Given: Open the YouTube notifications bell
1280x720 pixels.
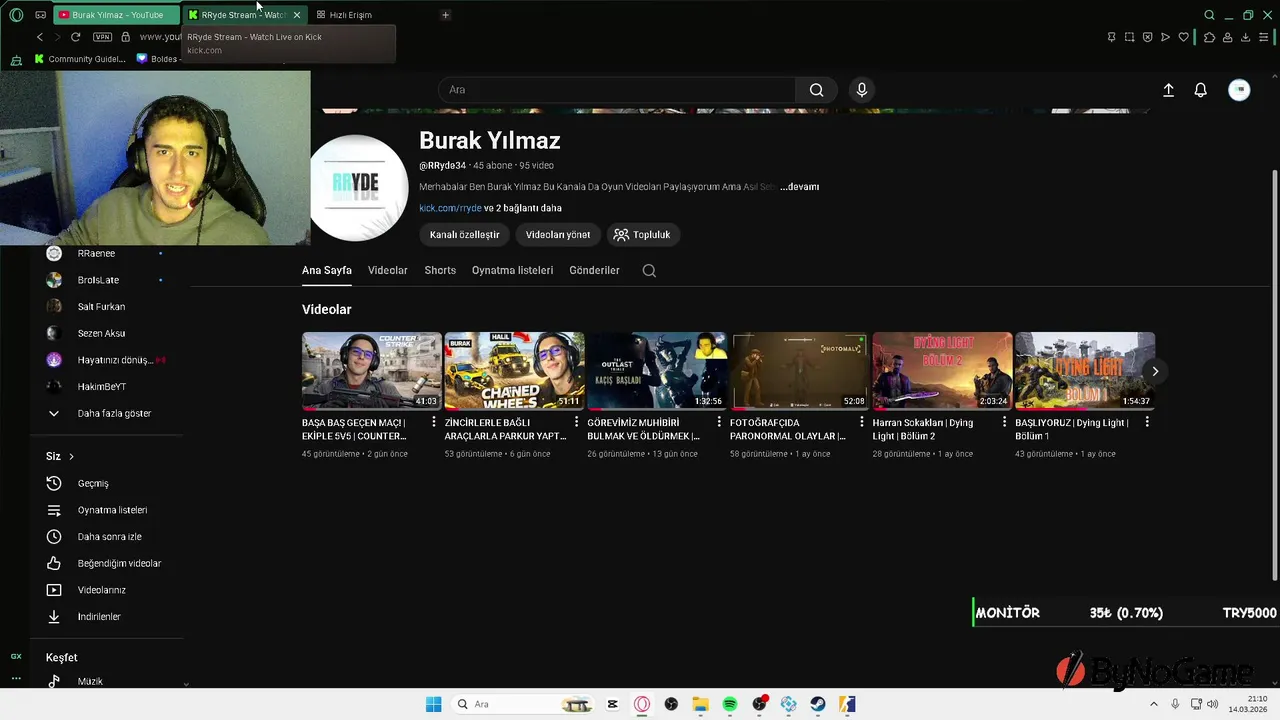Looking at the screenshot, I should pos(1201,90).
